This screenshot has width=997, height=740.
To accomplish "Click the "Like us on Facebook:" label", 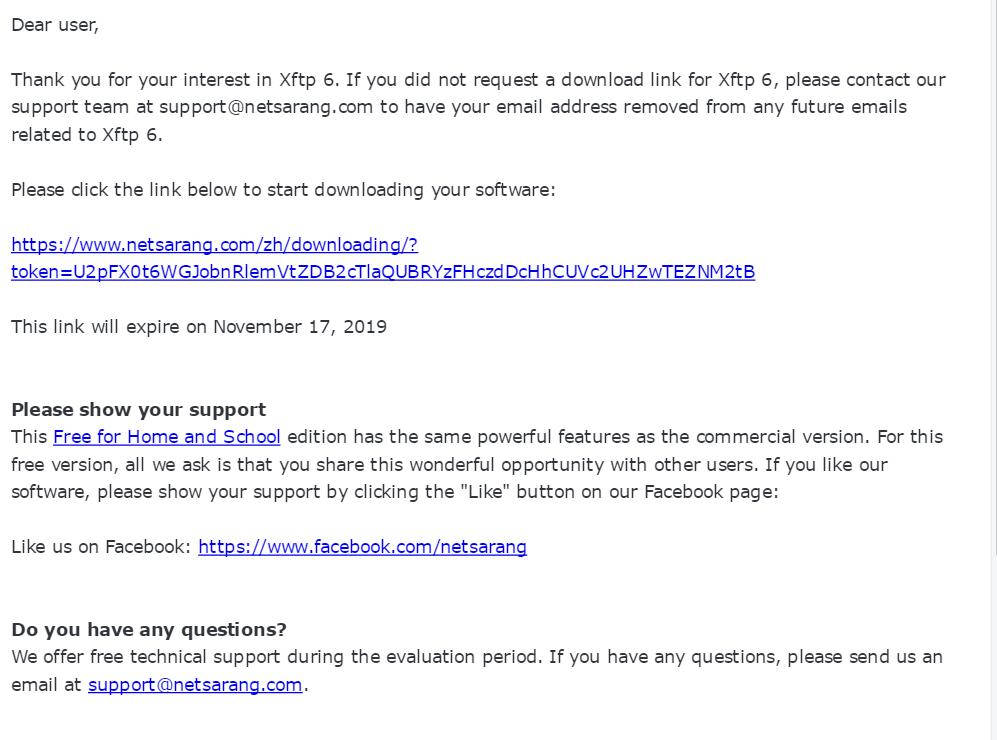I will 101,547.
